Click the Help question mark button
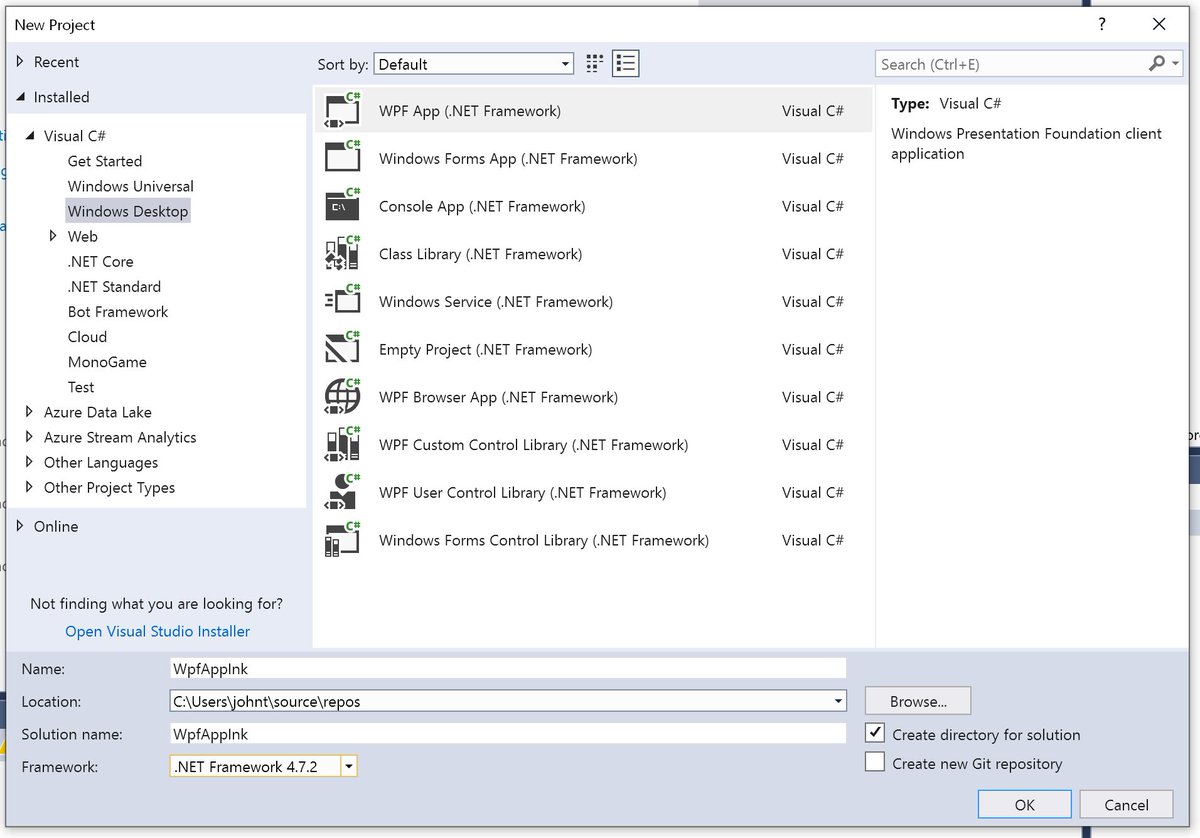Screen dimensions: 1200x838 1101,24
